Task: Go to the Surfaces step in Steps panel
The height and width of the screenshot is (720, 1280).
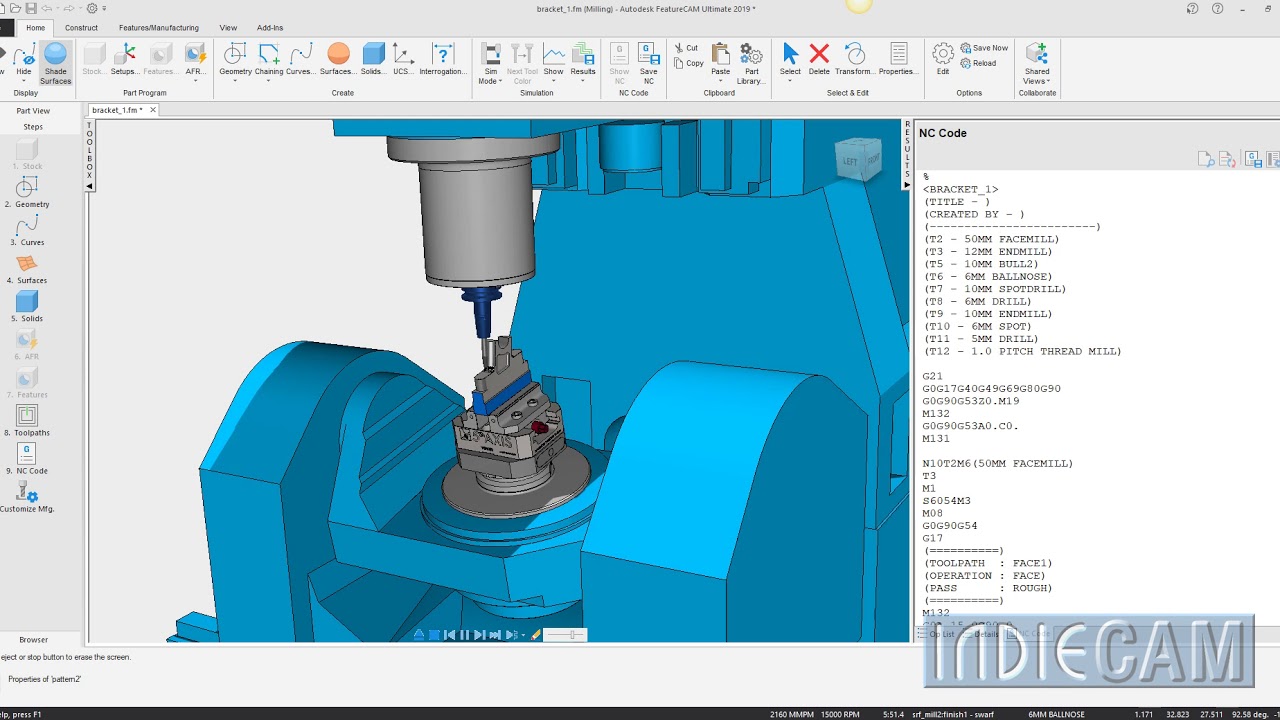Action: (27, 268)
